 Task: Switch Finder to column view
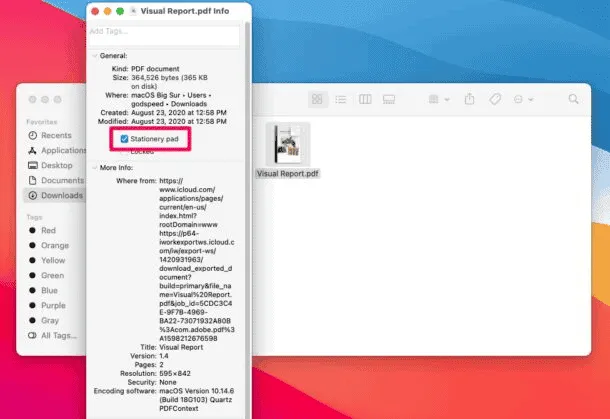point(365,99)
